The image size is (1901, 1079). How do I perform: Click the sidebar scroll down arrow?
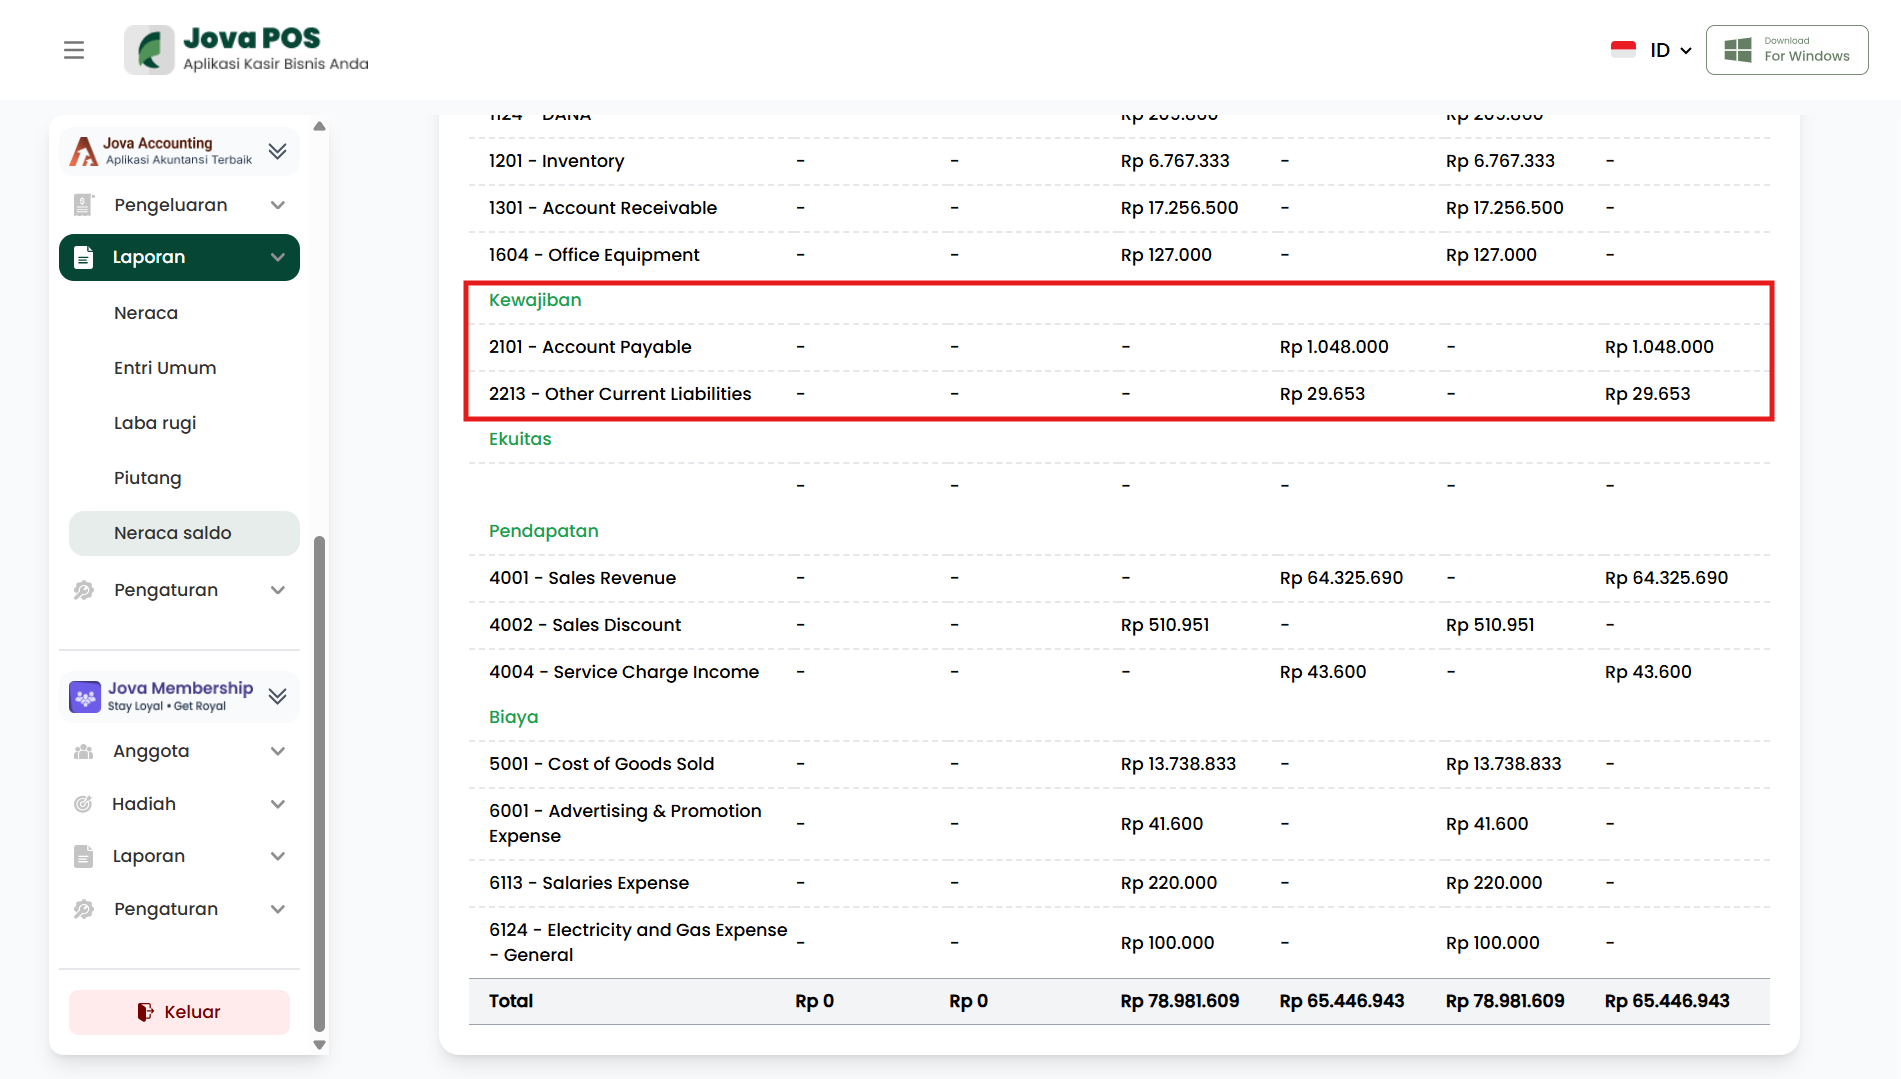click(x=320, y=1045)
